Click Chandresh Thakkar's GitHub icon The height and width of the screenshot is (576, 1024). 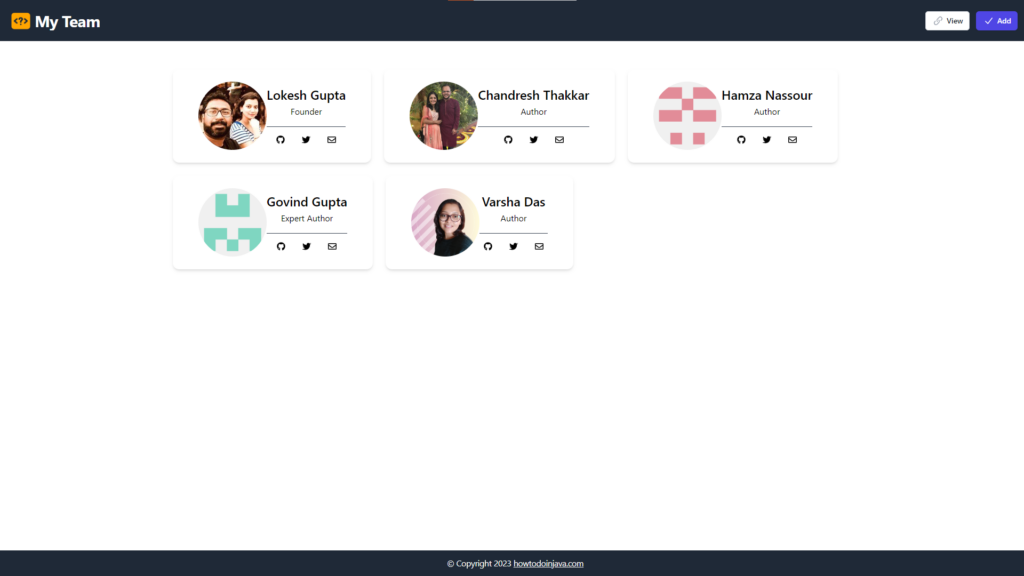click(x=508, y=140)
